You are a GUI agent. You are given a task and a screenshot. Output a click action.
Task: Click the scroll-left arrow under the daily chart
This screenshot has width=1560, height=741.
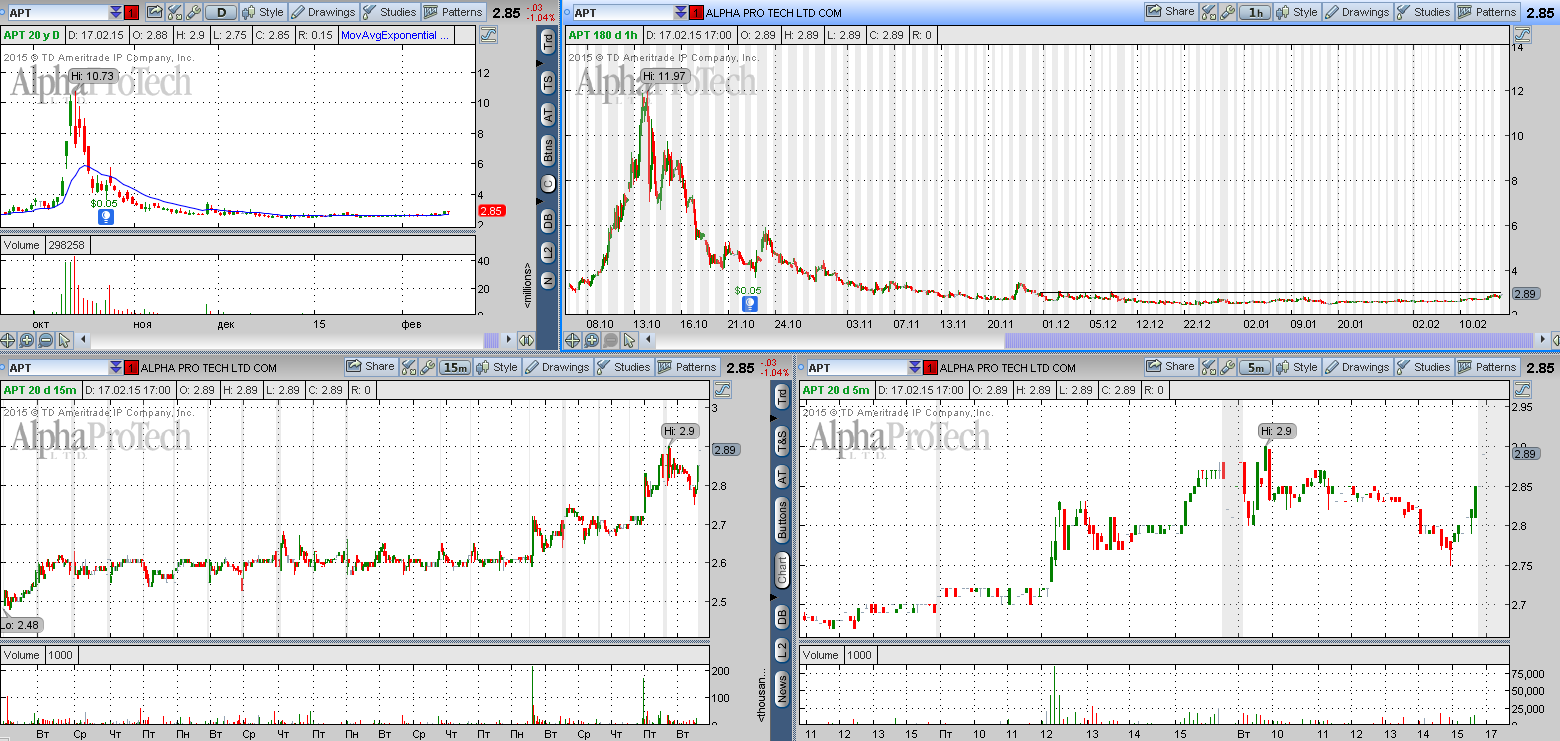tap(83, 340)
